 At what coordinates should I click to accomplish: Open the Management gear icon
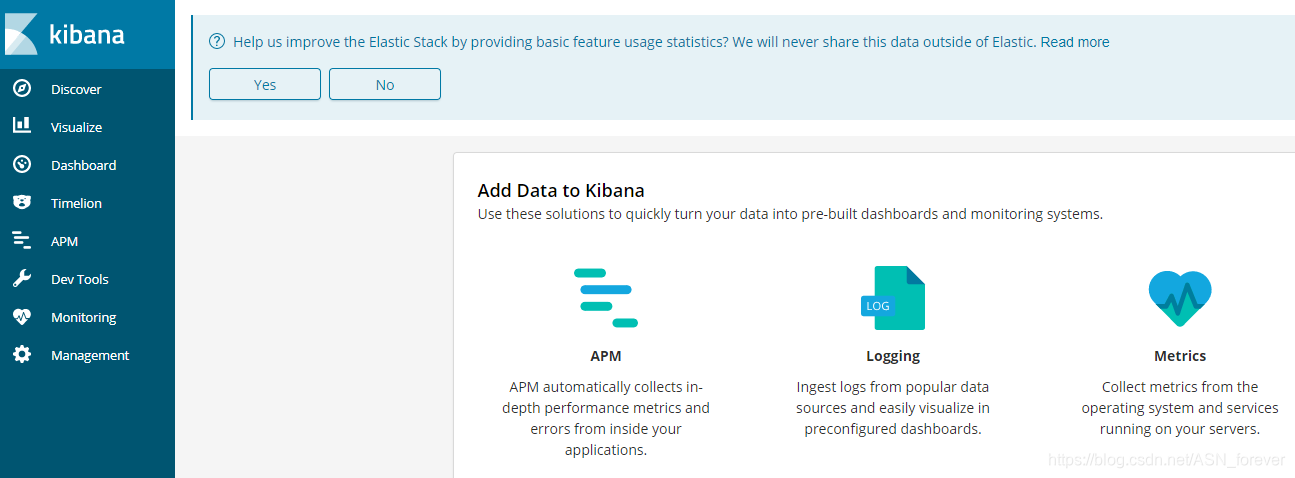22,354
